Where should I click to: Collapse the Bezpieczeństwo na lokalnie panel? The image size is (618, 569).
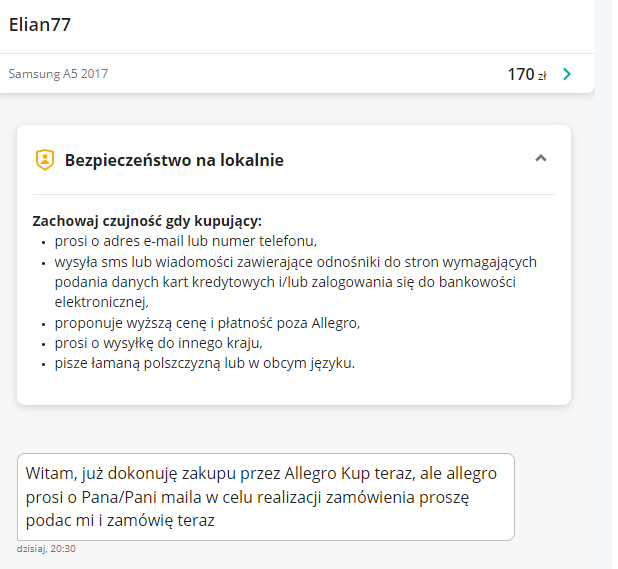point(541,158)
